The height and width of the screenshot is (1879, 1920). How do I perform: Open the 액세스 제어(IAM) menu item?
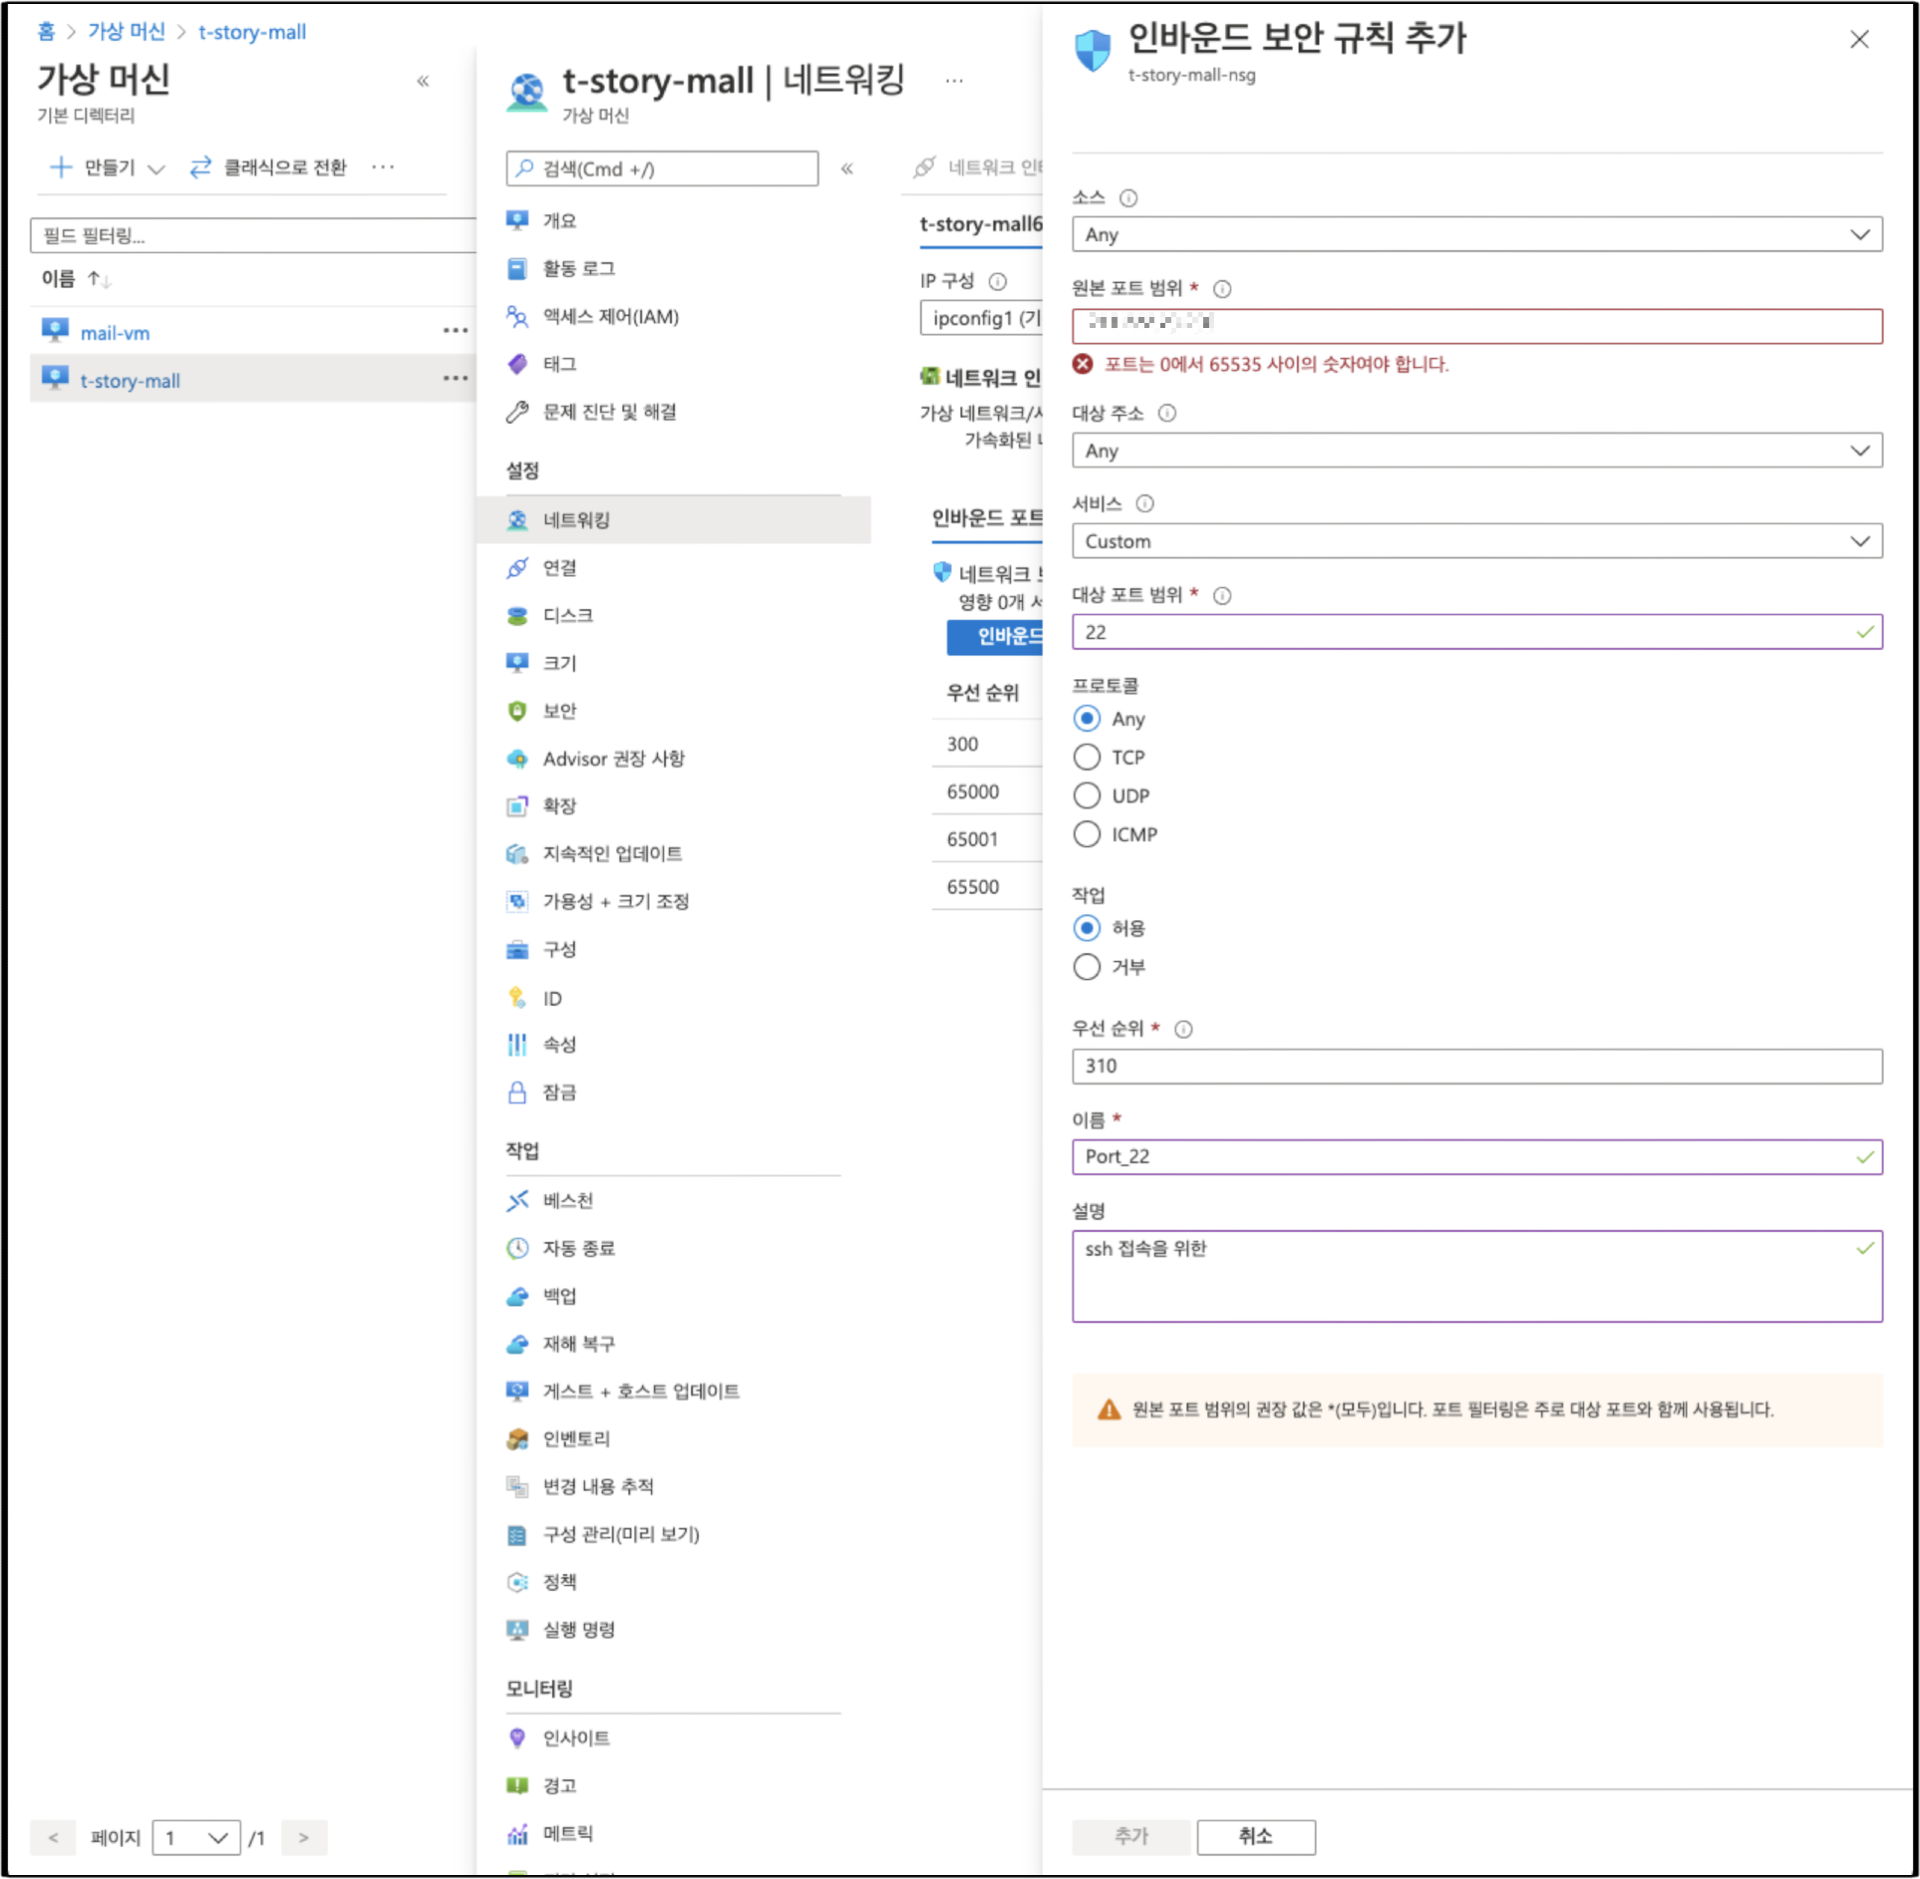(x=610, y=317)
